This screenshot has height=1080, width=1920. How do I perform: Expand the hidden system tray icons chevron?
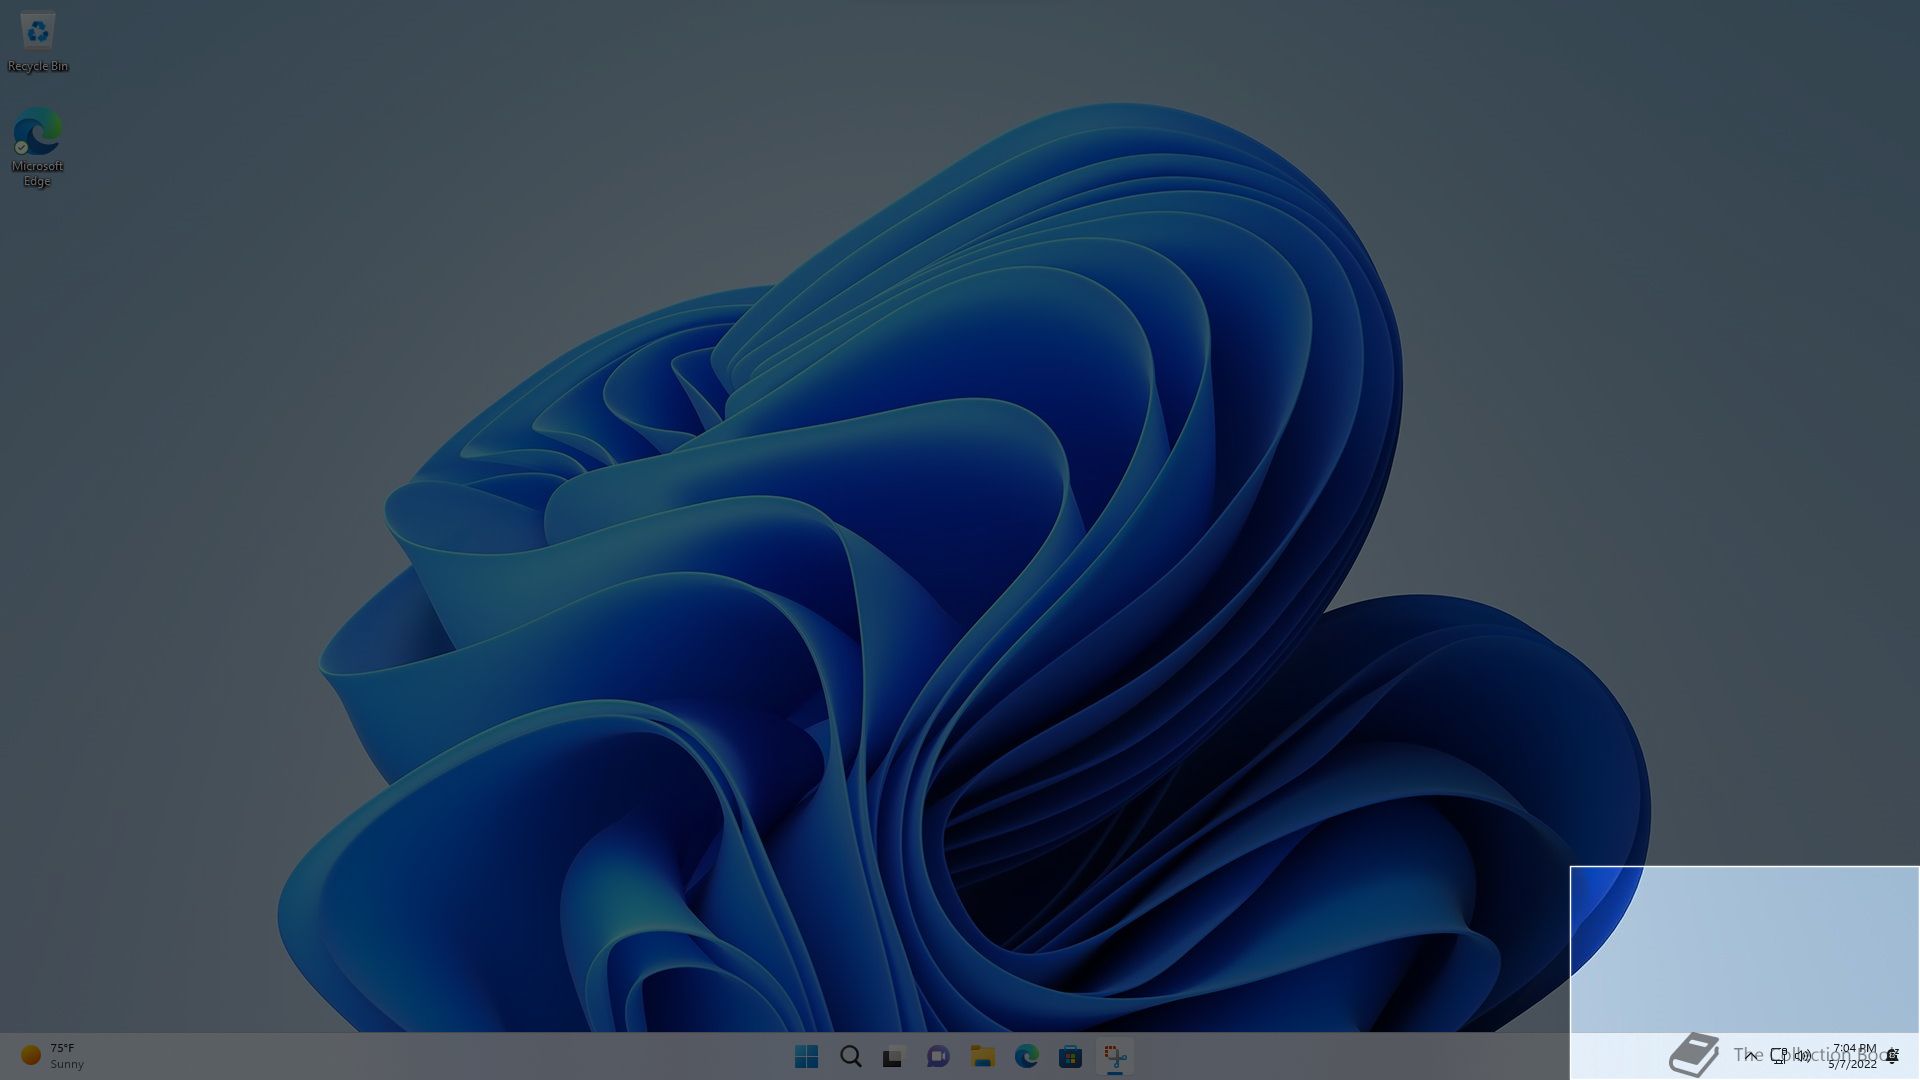tap(1750, 1055)
